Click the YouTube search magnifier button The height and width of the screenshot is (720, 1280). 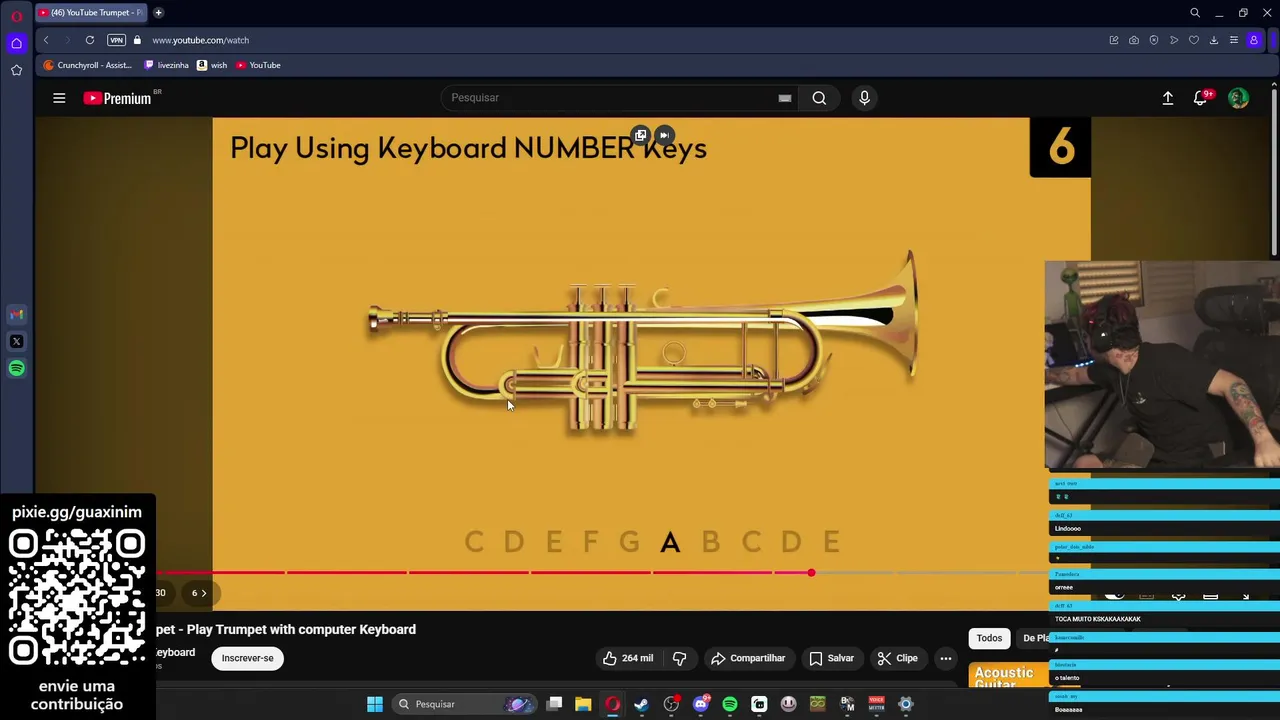click(819, 98)
